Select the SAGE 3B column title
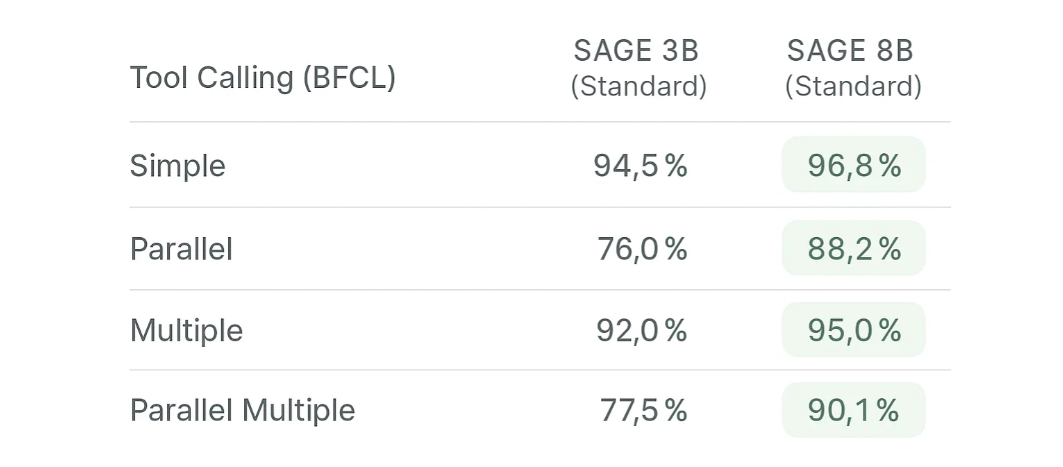 click(x=638, y=50)
